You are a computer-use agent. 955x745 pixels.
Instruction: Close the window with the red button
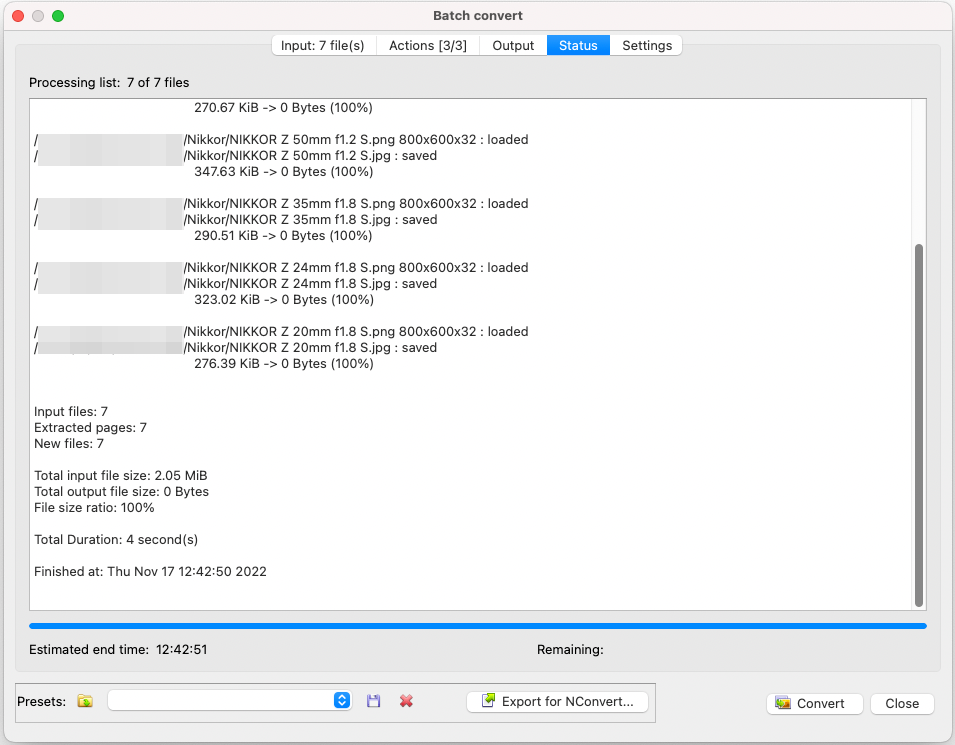tap(18, 16)
